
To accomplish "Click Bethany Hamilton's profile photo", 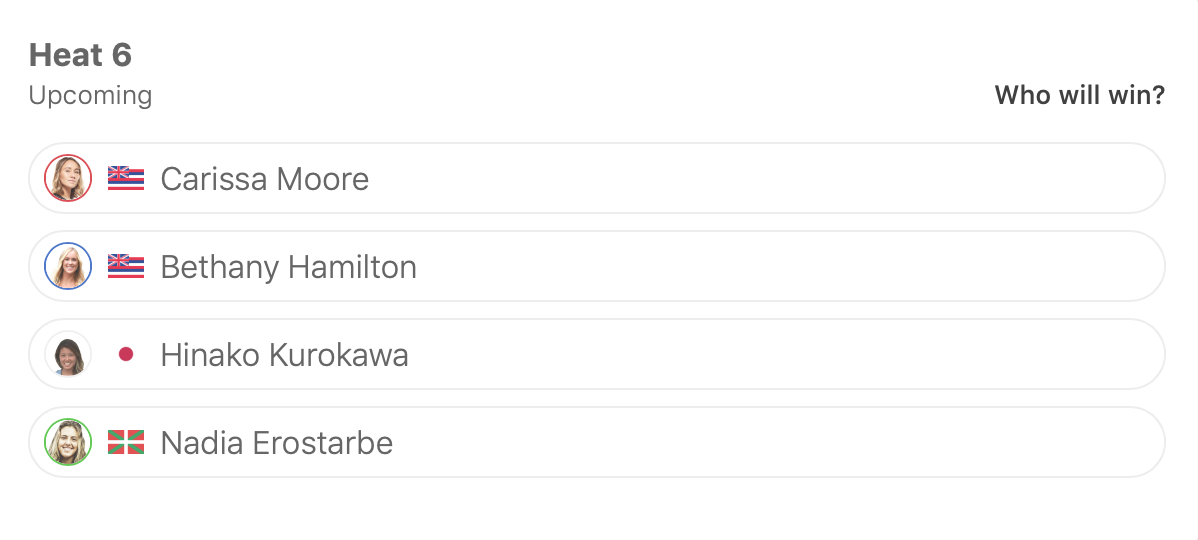I will [x=68, y=267].
